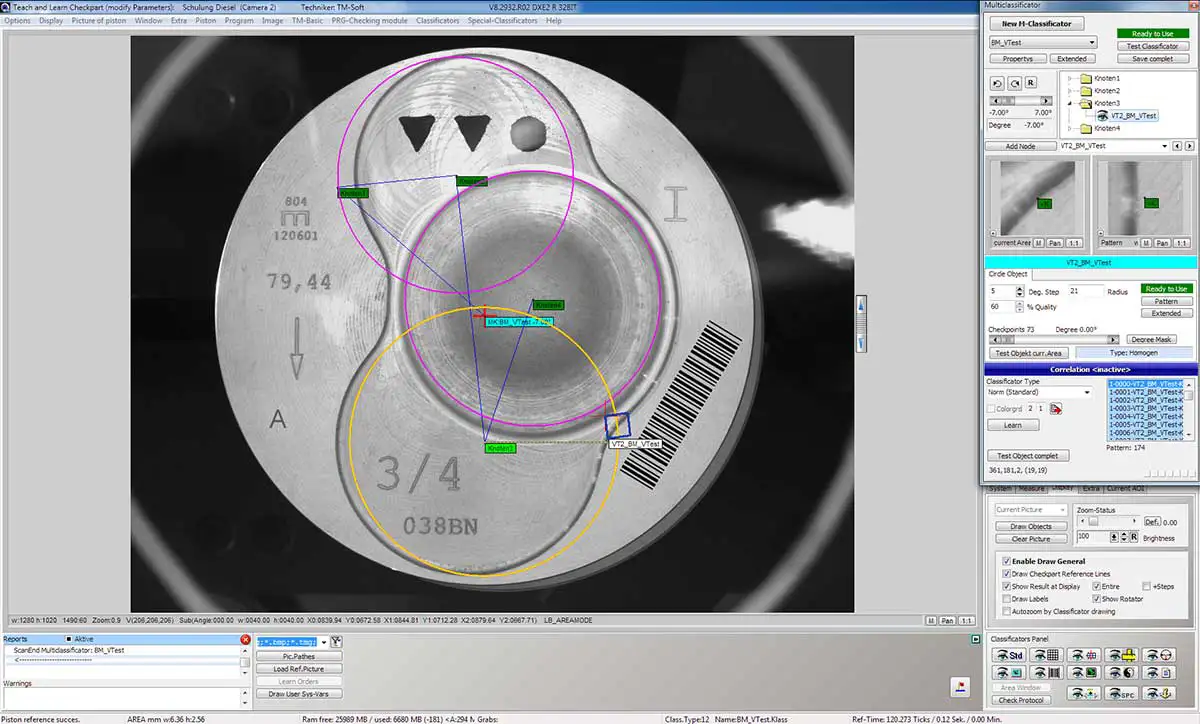Open the PRG-Checking module menu
The image size is (1200, 724).
tap(370, 20)
